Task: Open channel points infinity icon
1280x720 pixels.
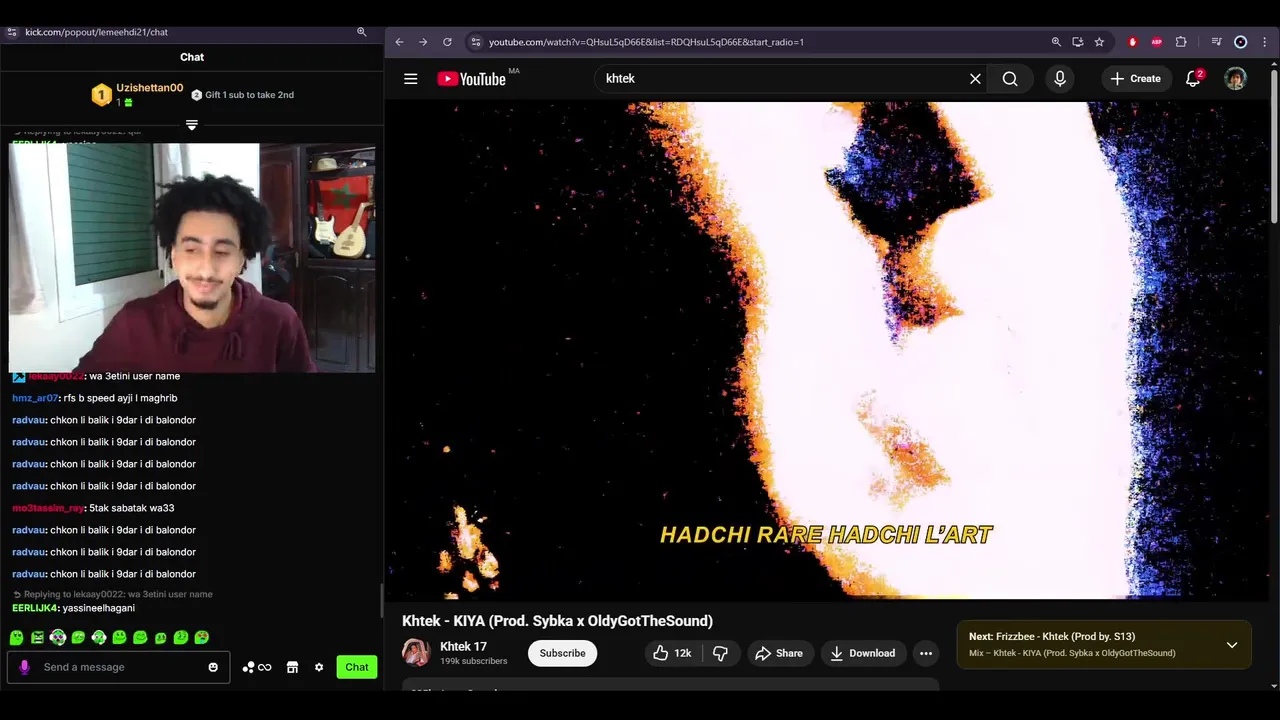Action: (x=257, y=667)
